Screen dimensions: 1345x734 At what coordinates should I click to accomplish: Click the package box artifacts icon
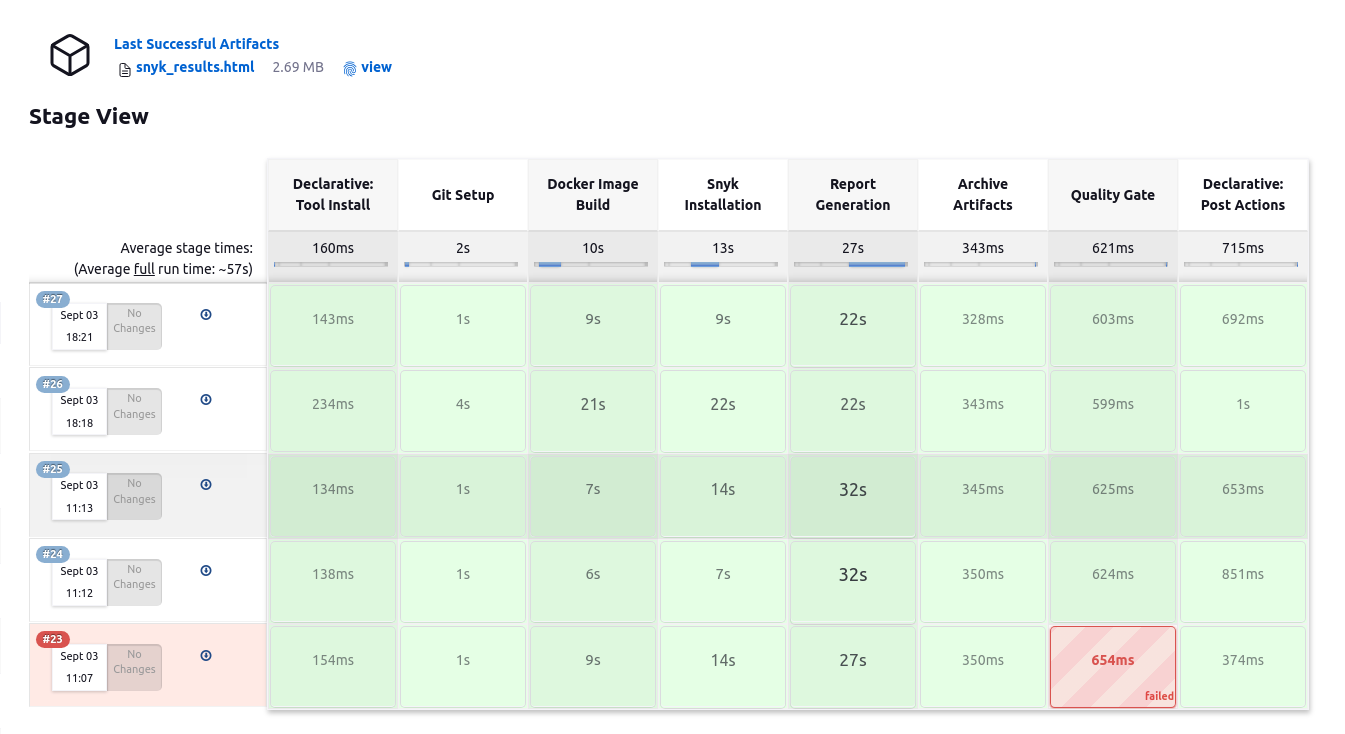tap(70, 55)
